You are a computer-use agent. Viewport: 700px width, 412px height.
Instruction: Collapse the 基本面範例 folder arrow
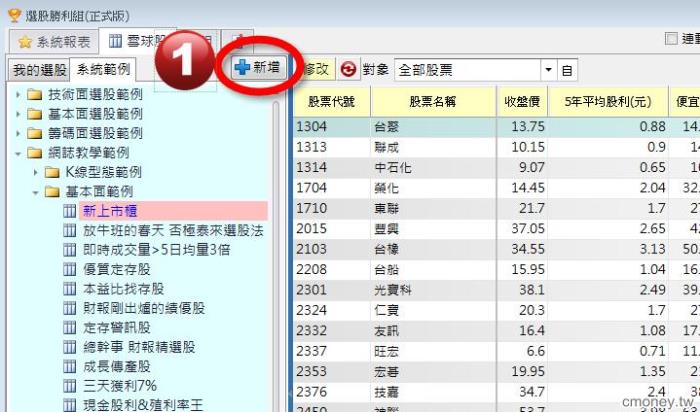pyautogui.click(x=35, y=192)
